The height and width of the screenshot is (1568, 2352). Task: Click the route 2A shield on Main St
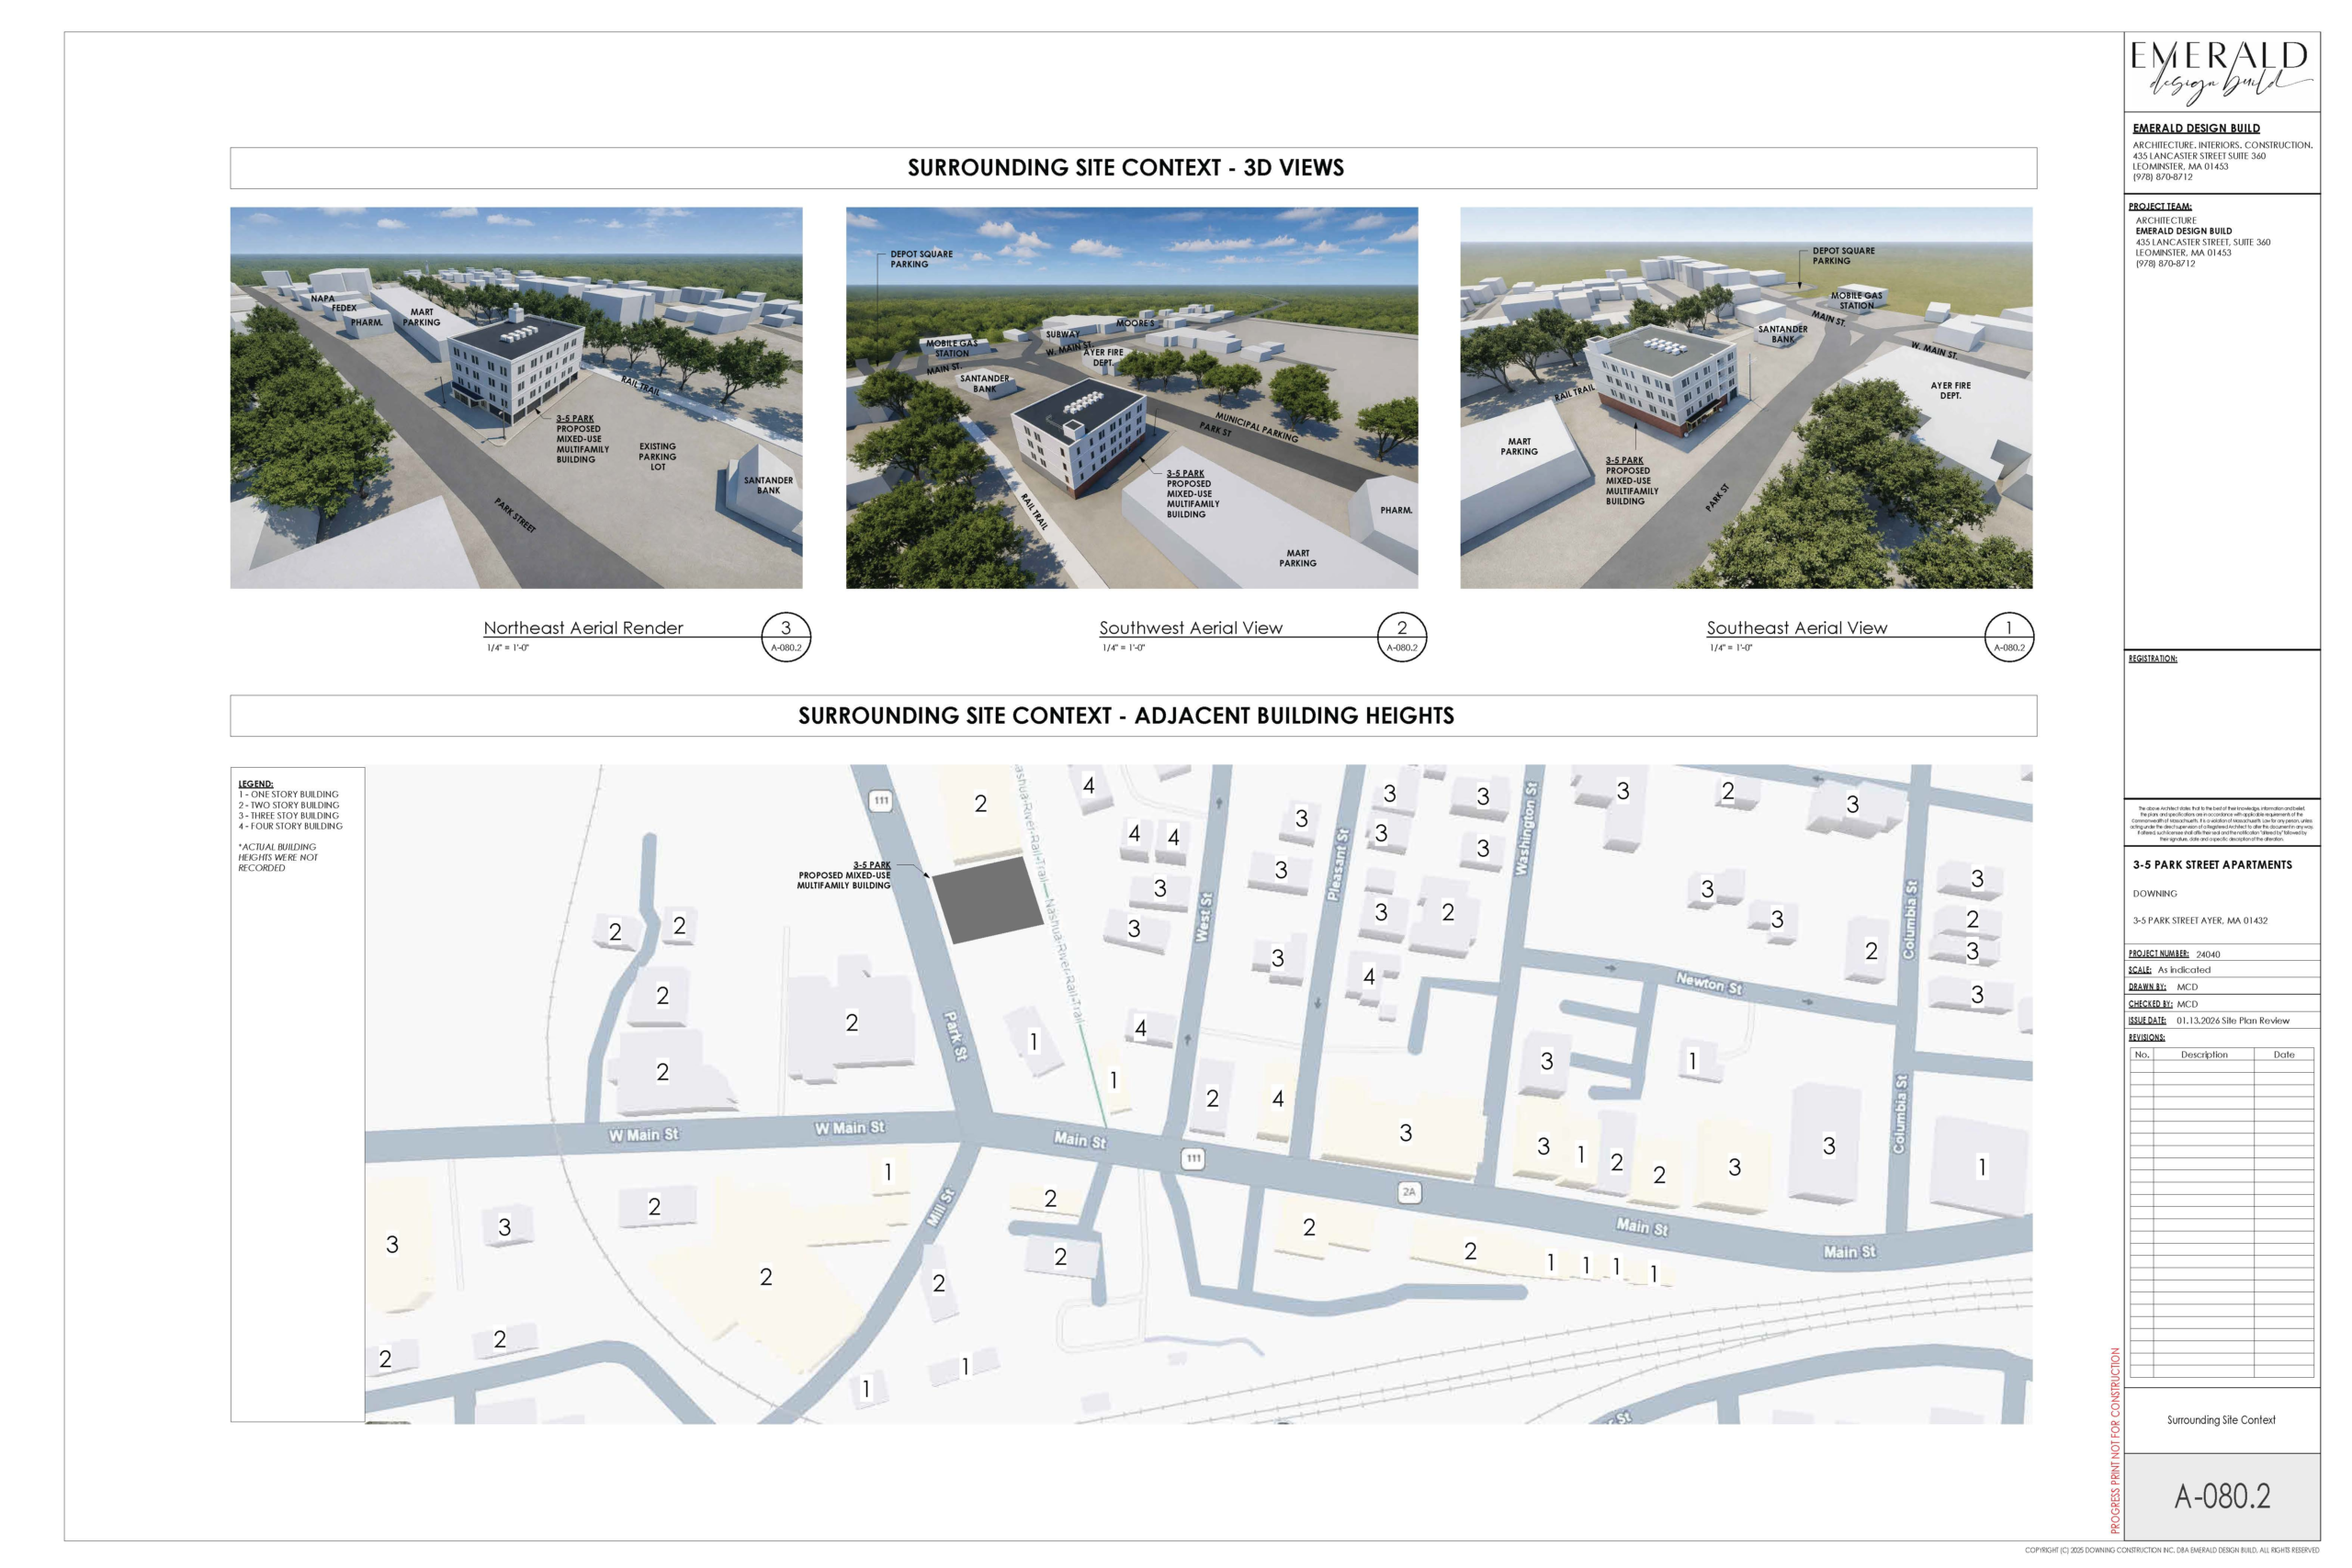click(x=1408, y=1192)
